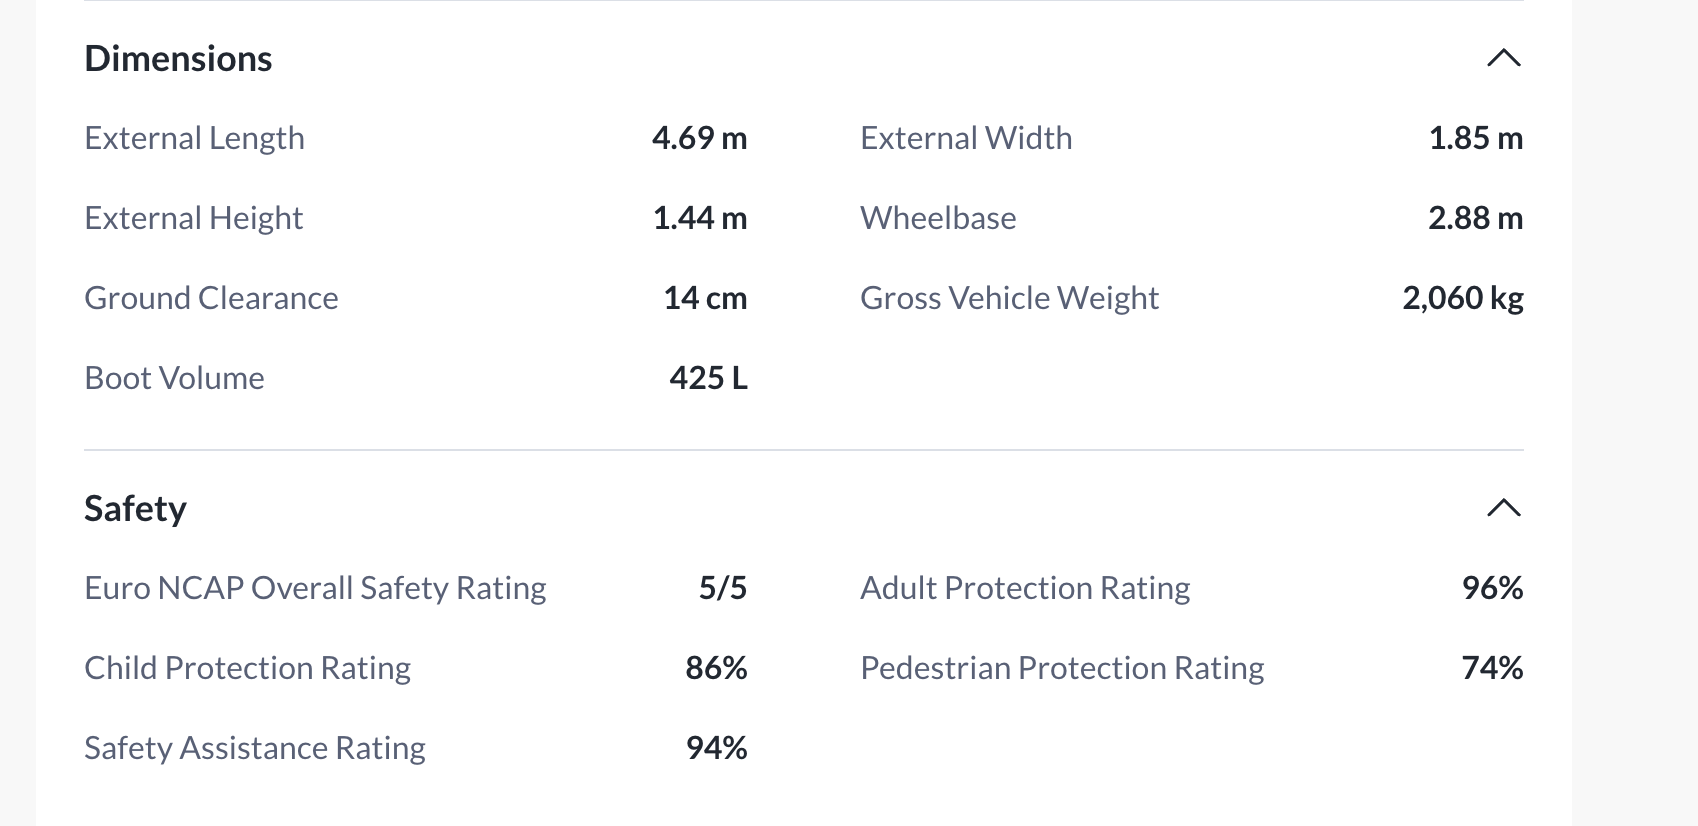
Task: Select the External Width label
Action: 965,138
